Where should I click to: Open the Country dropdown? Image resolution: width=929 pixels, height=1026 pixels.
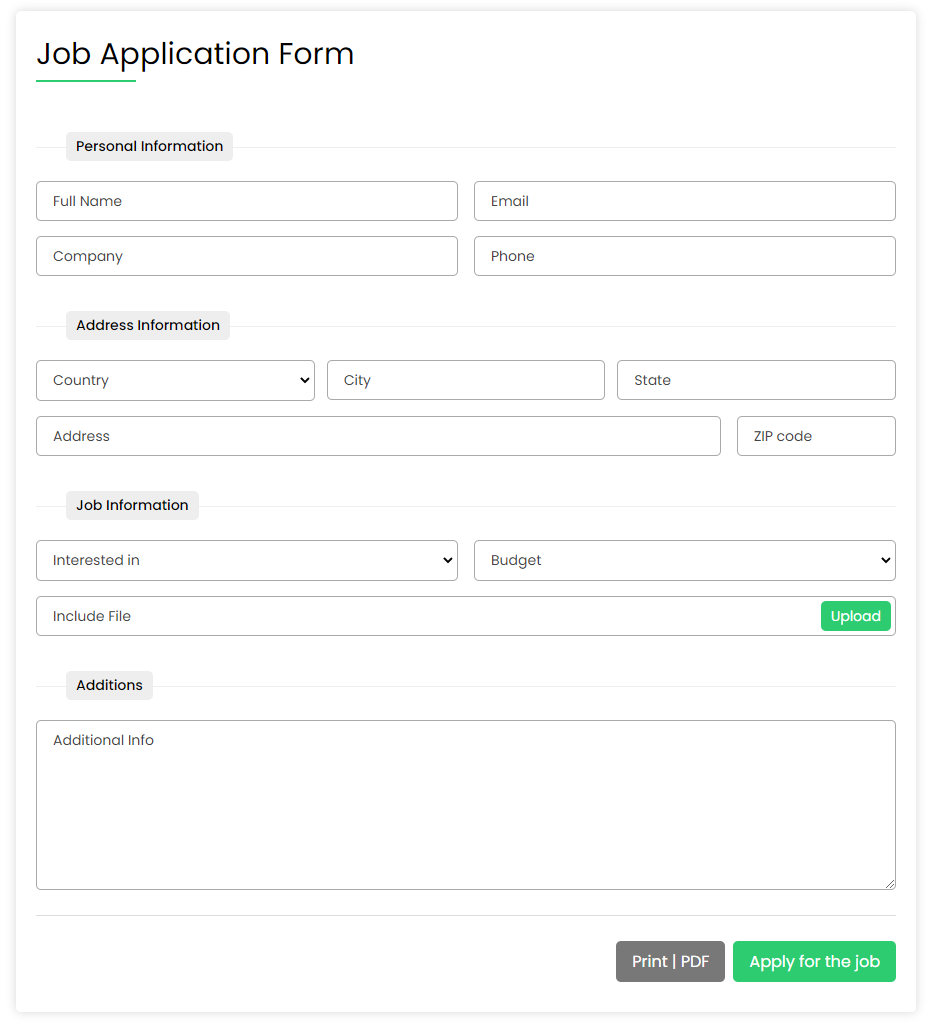[x=175, y=380]
